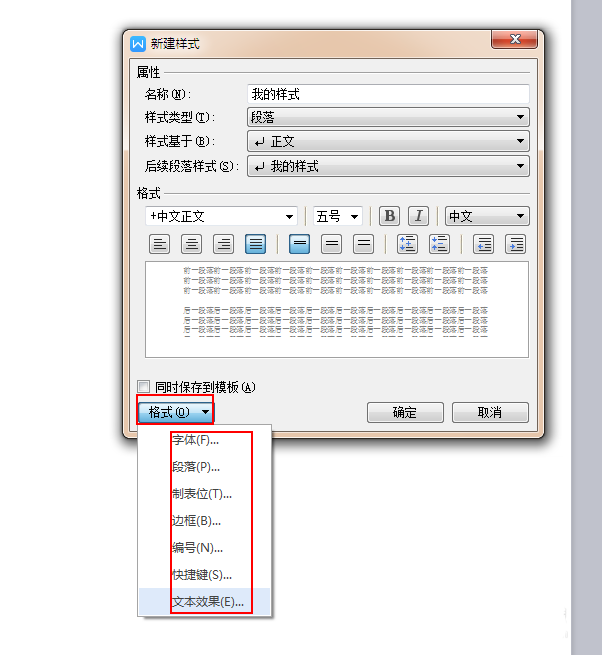The height and width of the screenshot is (655, 602).
Task: Select justified paragraph alignment icon
Action: click(255, 244)
